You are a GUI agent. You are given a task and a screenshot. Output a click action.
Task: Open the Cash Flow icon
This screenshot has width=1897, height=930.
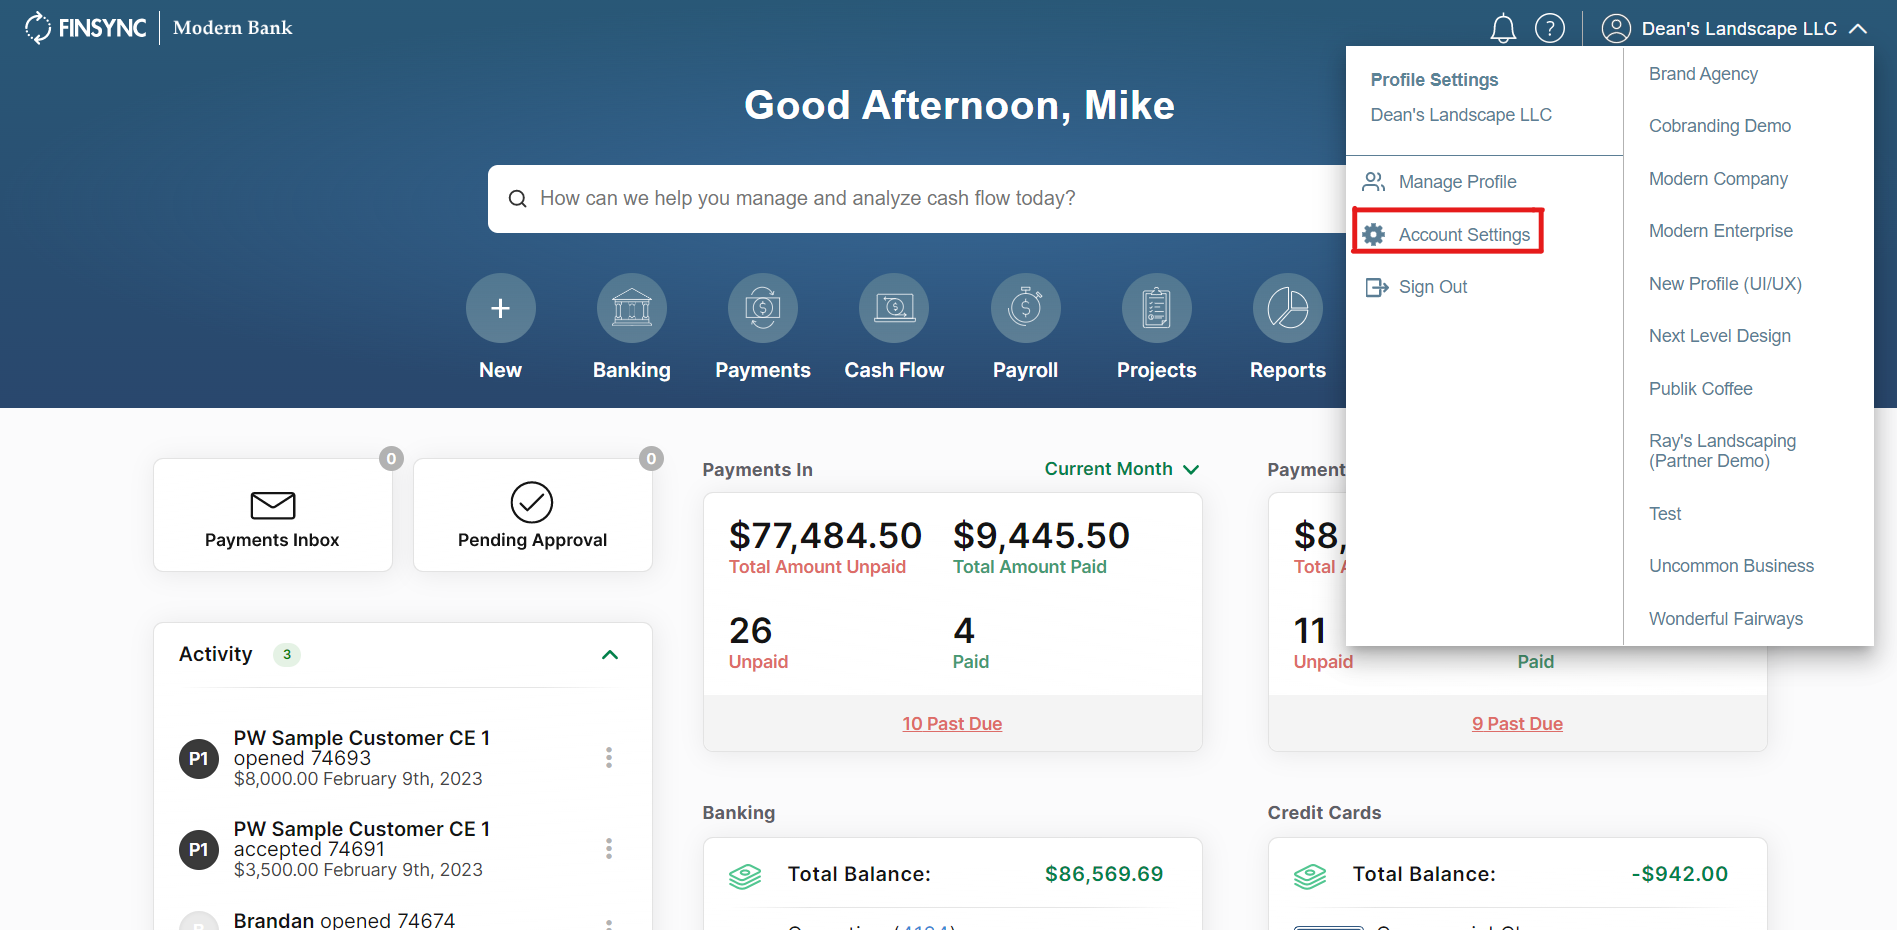point(893,308)
